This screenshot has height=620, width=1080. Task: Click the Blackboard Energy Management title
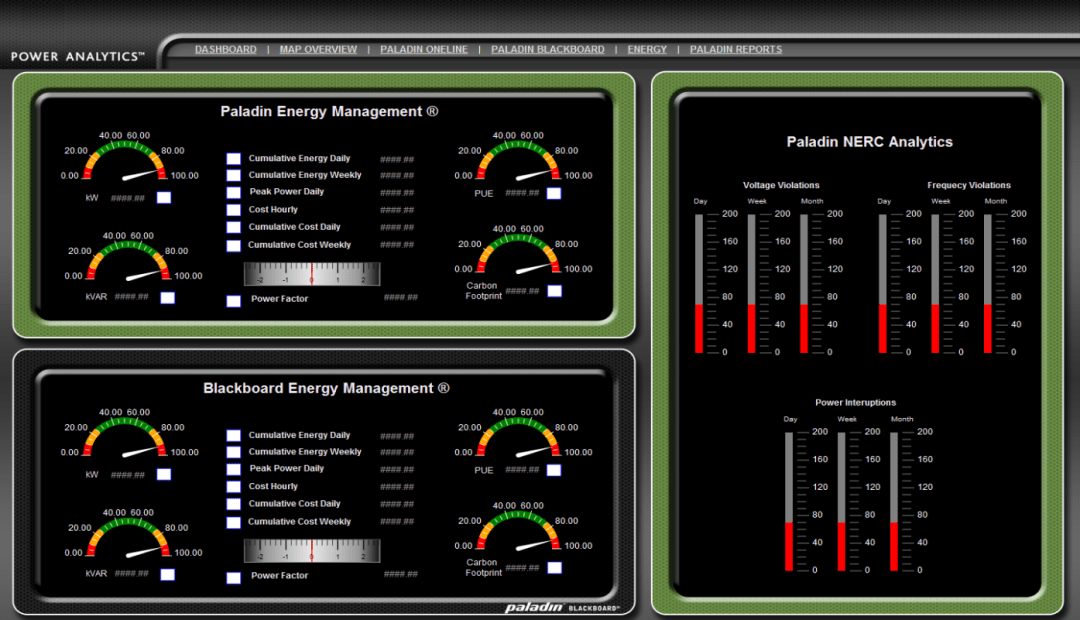tap(326, 389)
